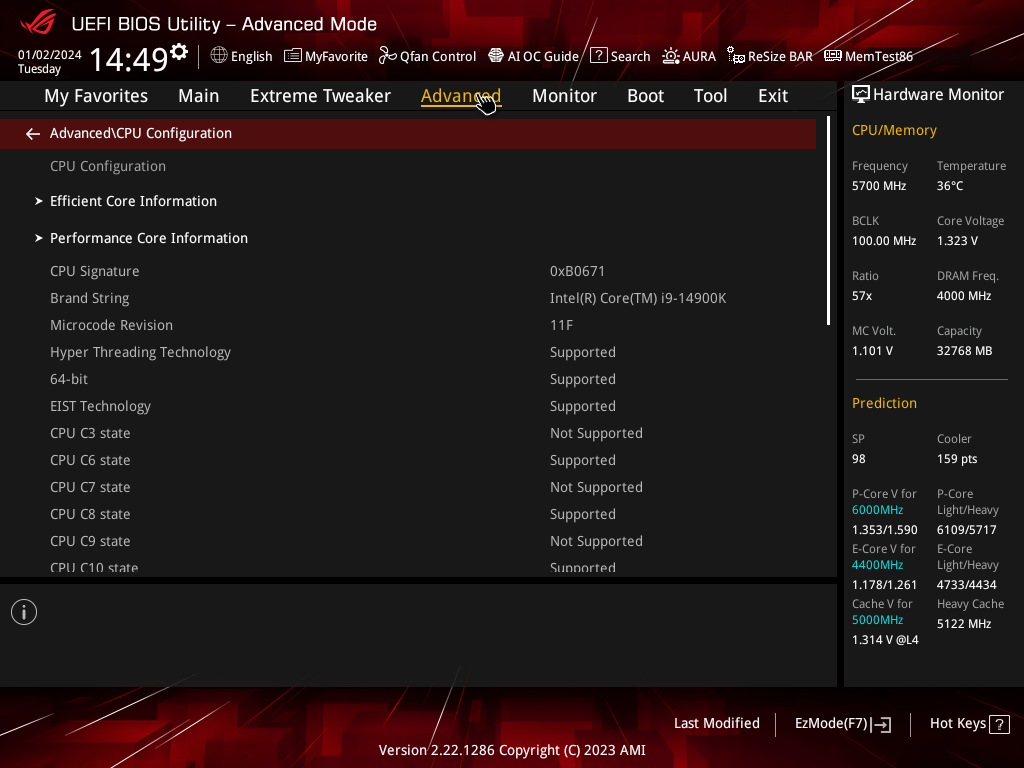Click the Search question-mark icon
This screenshot has width=1024, height=768.
(x=598, y=56)
